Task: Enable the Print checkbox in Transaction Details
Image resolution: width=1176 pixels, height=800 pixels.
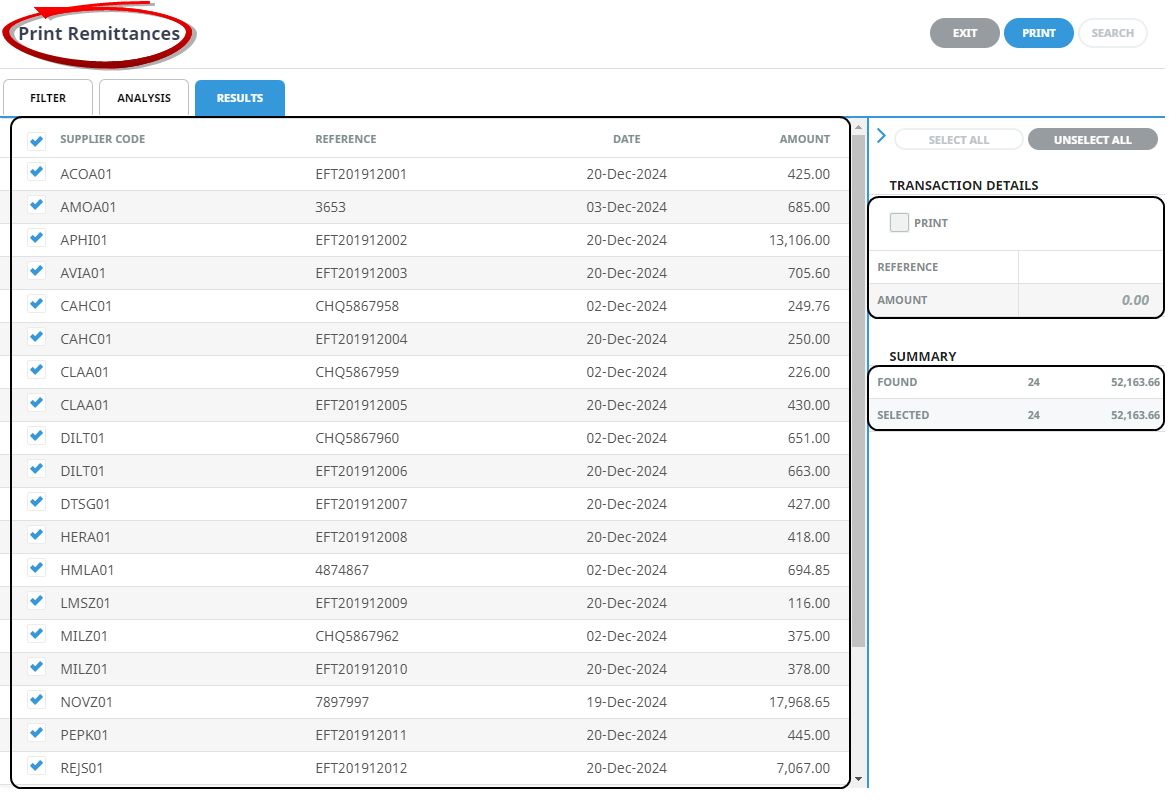Action: [899, 223]
